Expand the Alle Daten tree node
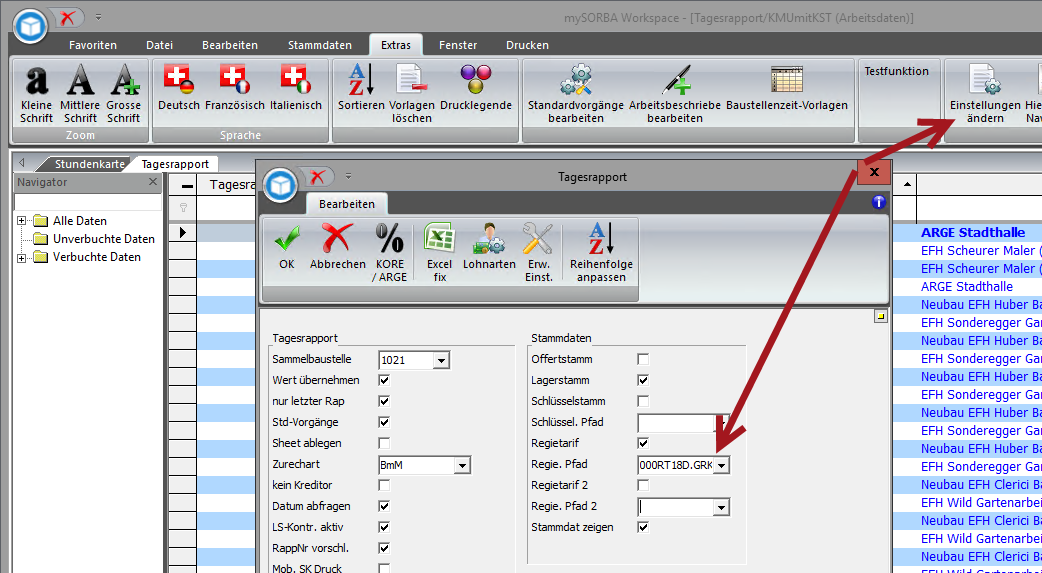Screen dimensions: 1042x573 pos(21,221)
